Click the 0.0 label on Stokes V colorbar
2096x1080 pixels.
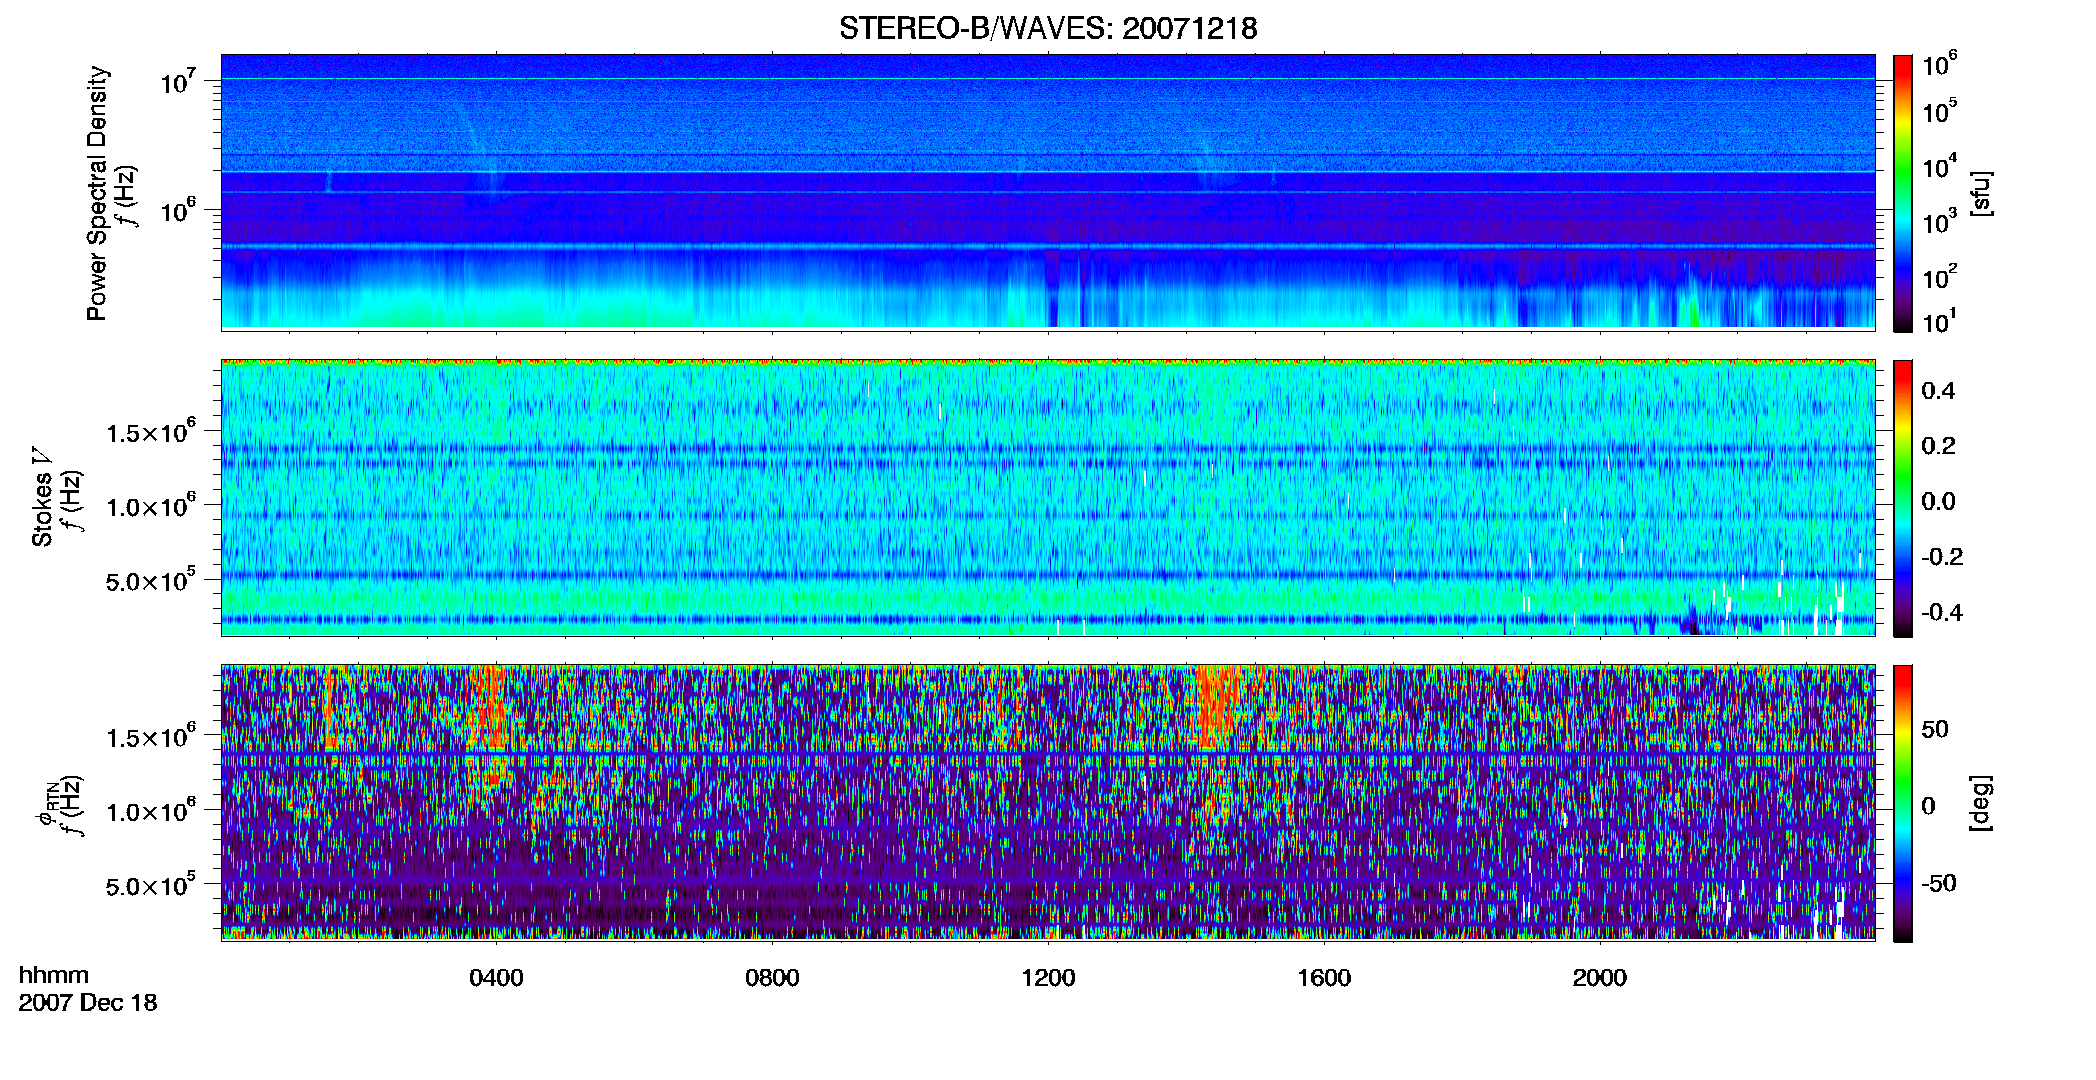click(1938, 501)
